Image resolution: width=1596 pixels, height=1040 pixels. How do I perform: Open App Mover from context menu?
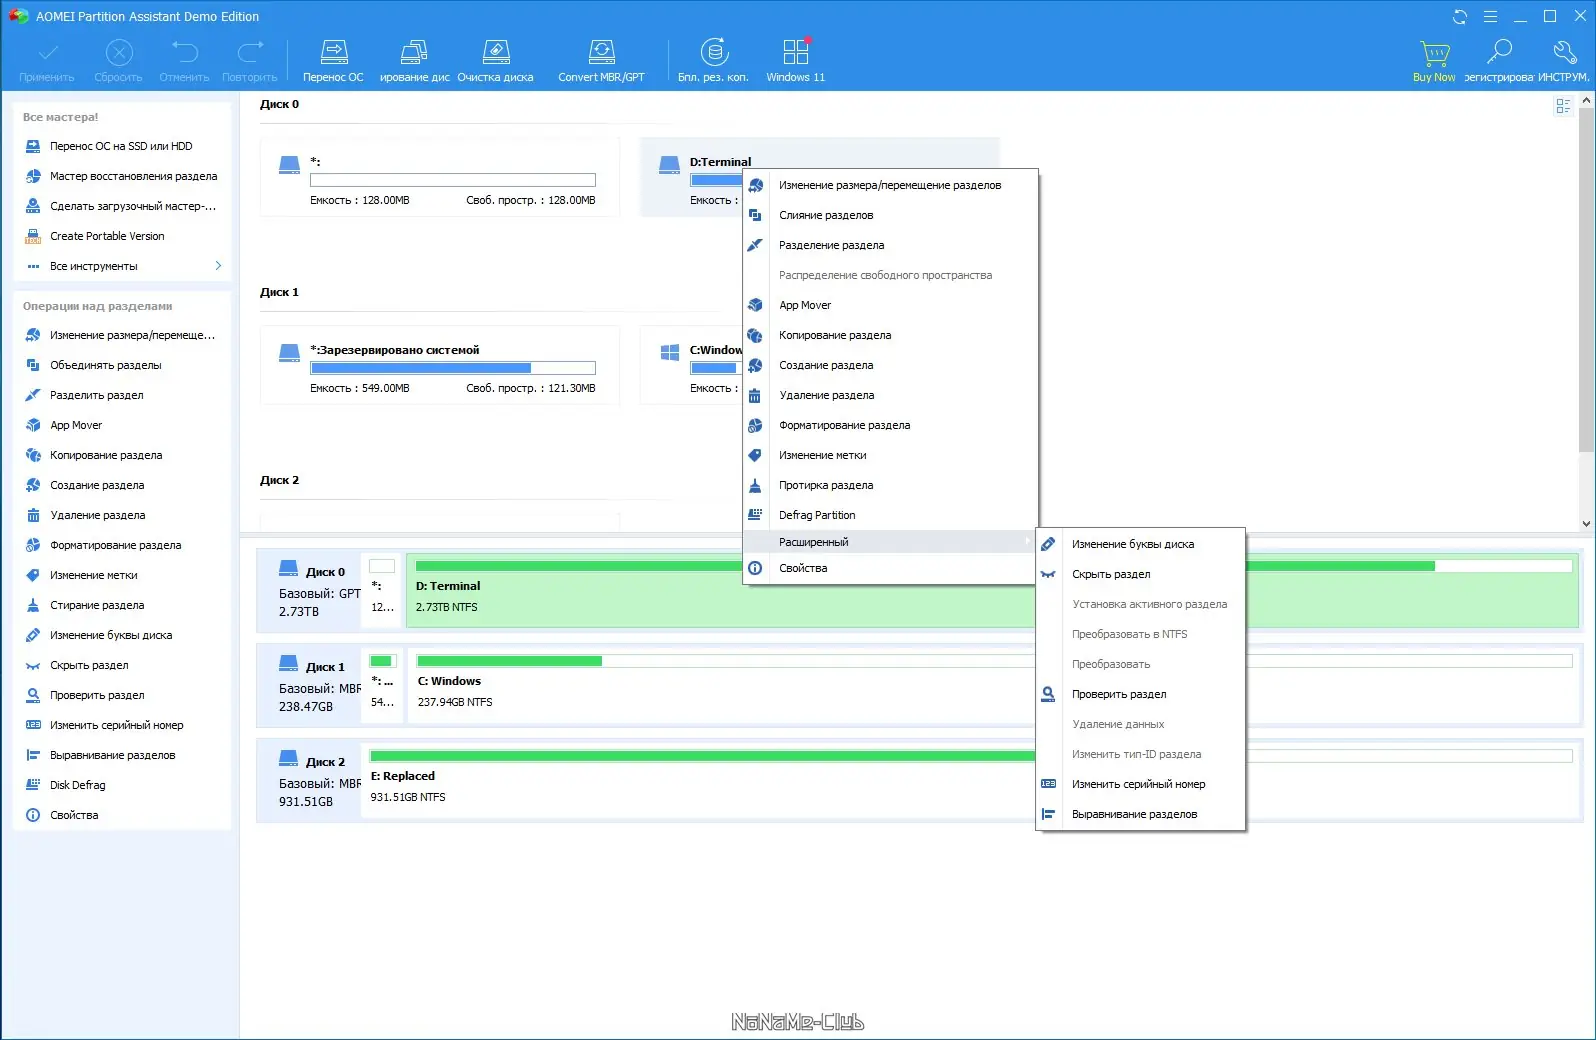coord(890,305)
